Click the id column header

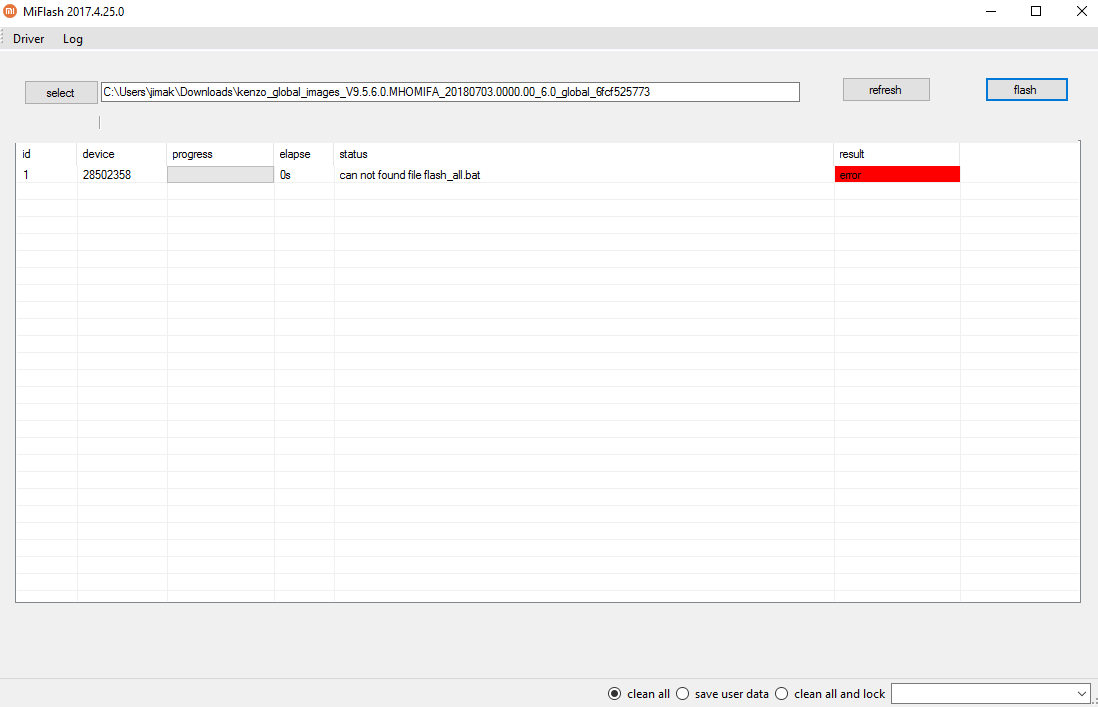click(46, 154)
